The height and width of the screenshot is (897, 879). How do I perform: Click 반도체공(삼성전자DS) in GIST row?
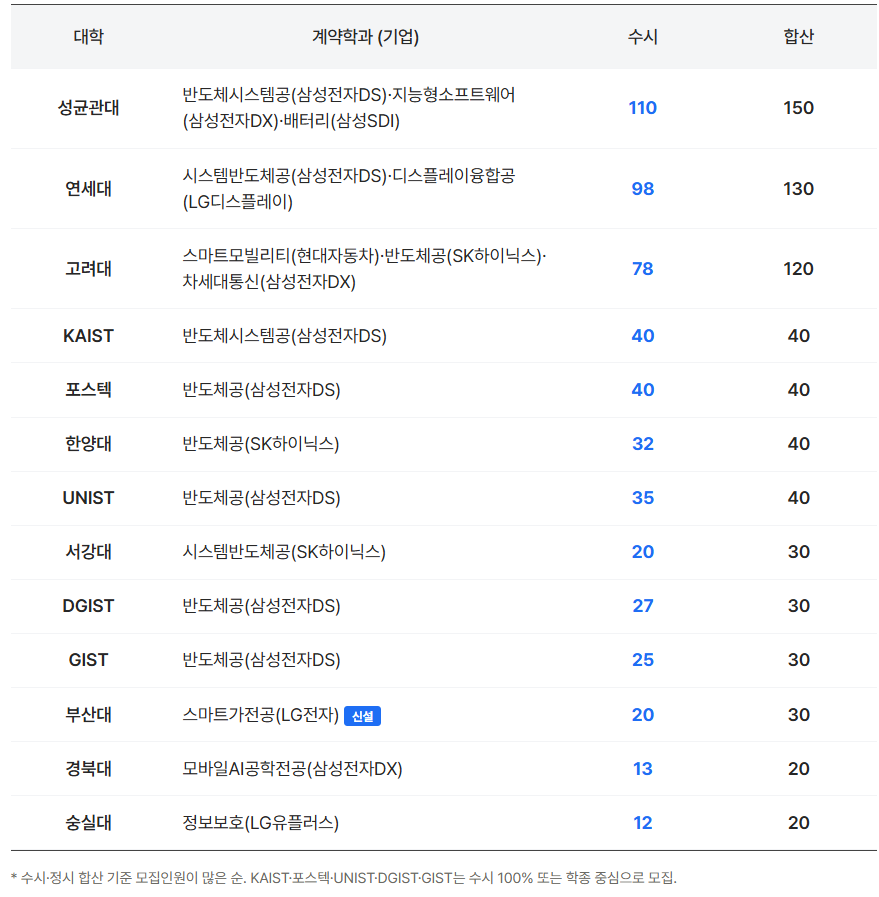(261, 660)
